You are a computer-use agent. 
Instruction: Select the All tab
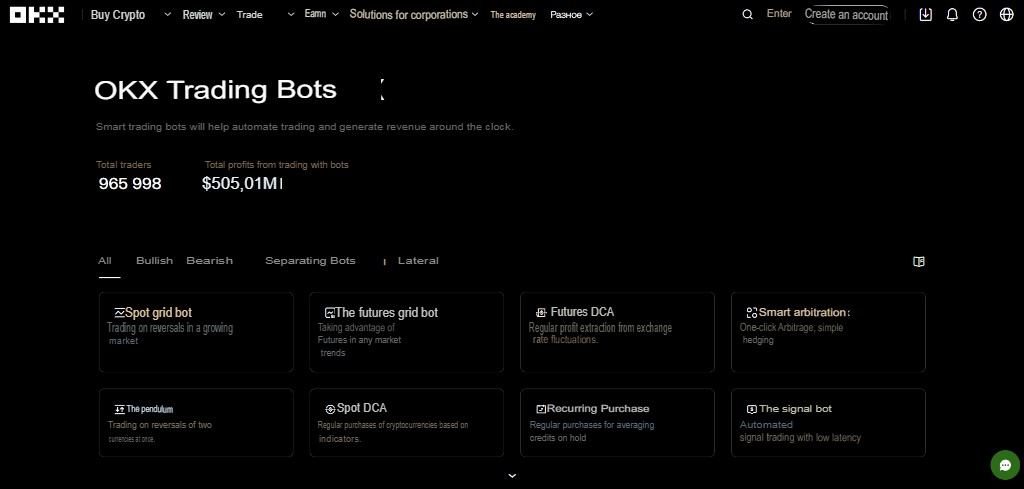coord(105,260)
